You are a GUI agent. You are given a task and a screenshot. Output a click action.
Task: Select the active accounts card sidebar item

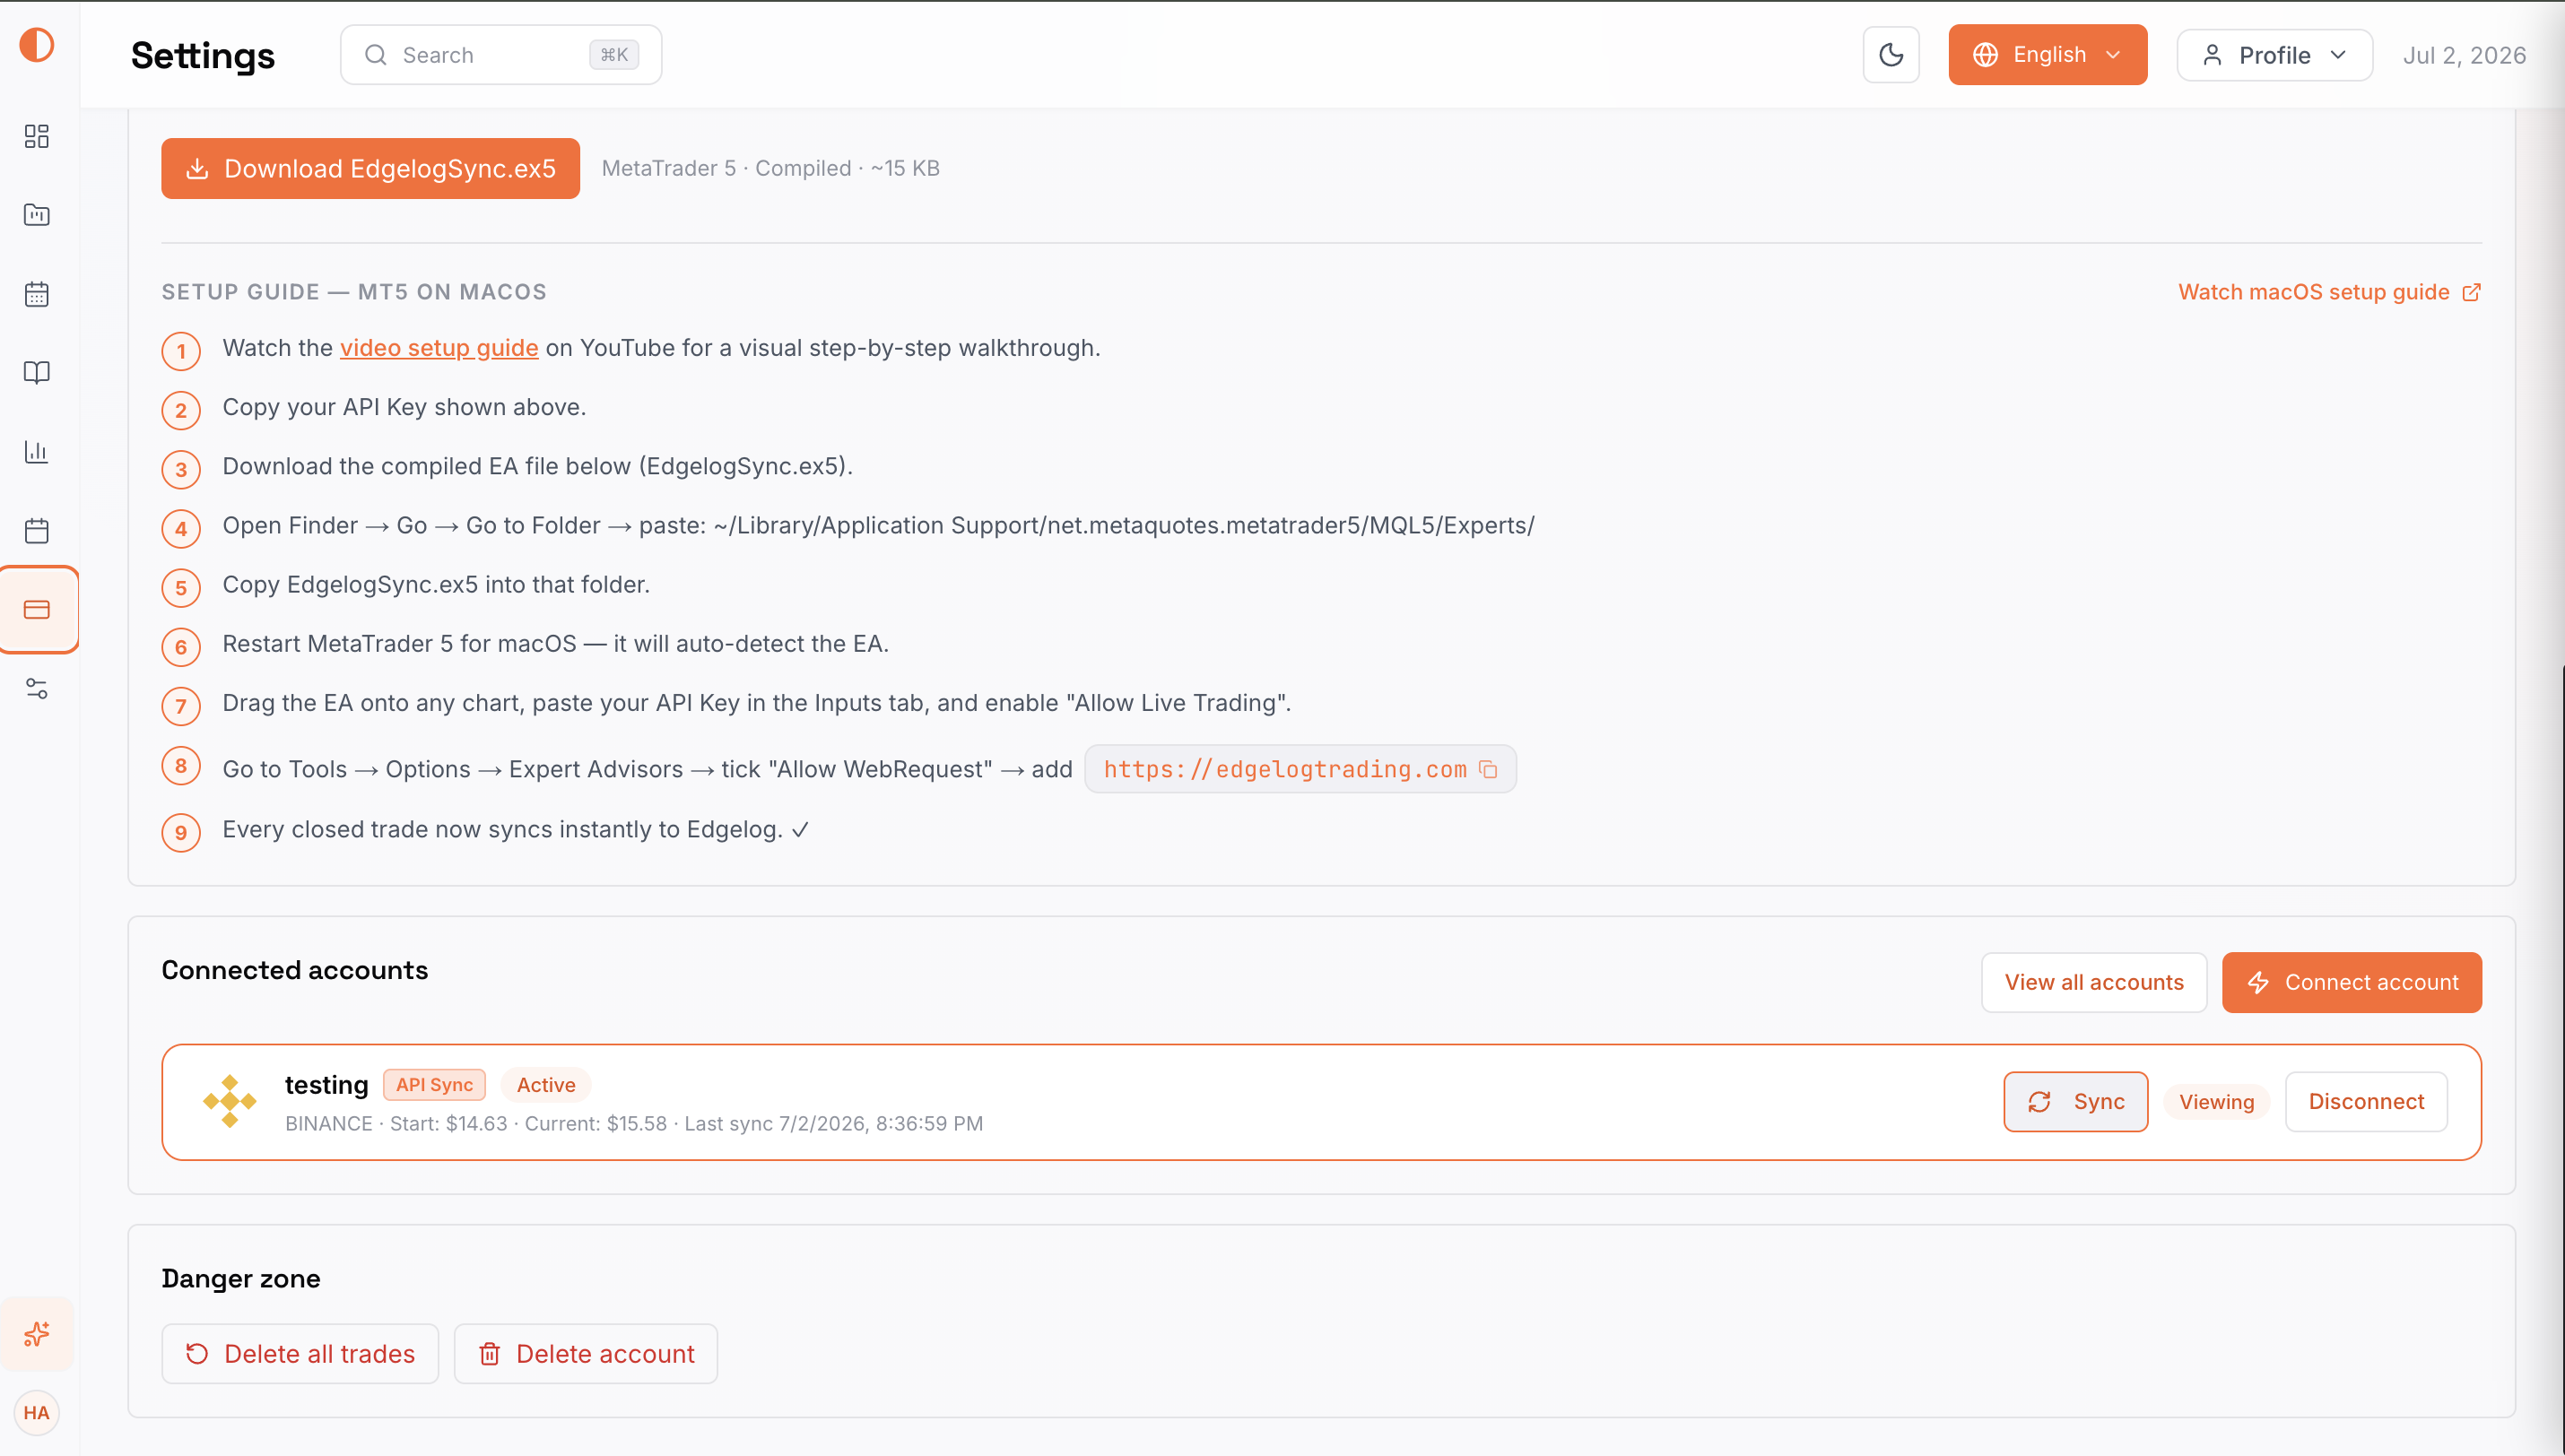coord(39,610)
